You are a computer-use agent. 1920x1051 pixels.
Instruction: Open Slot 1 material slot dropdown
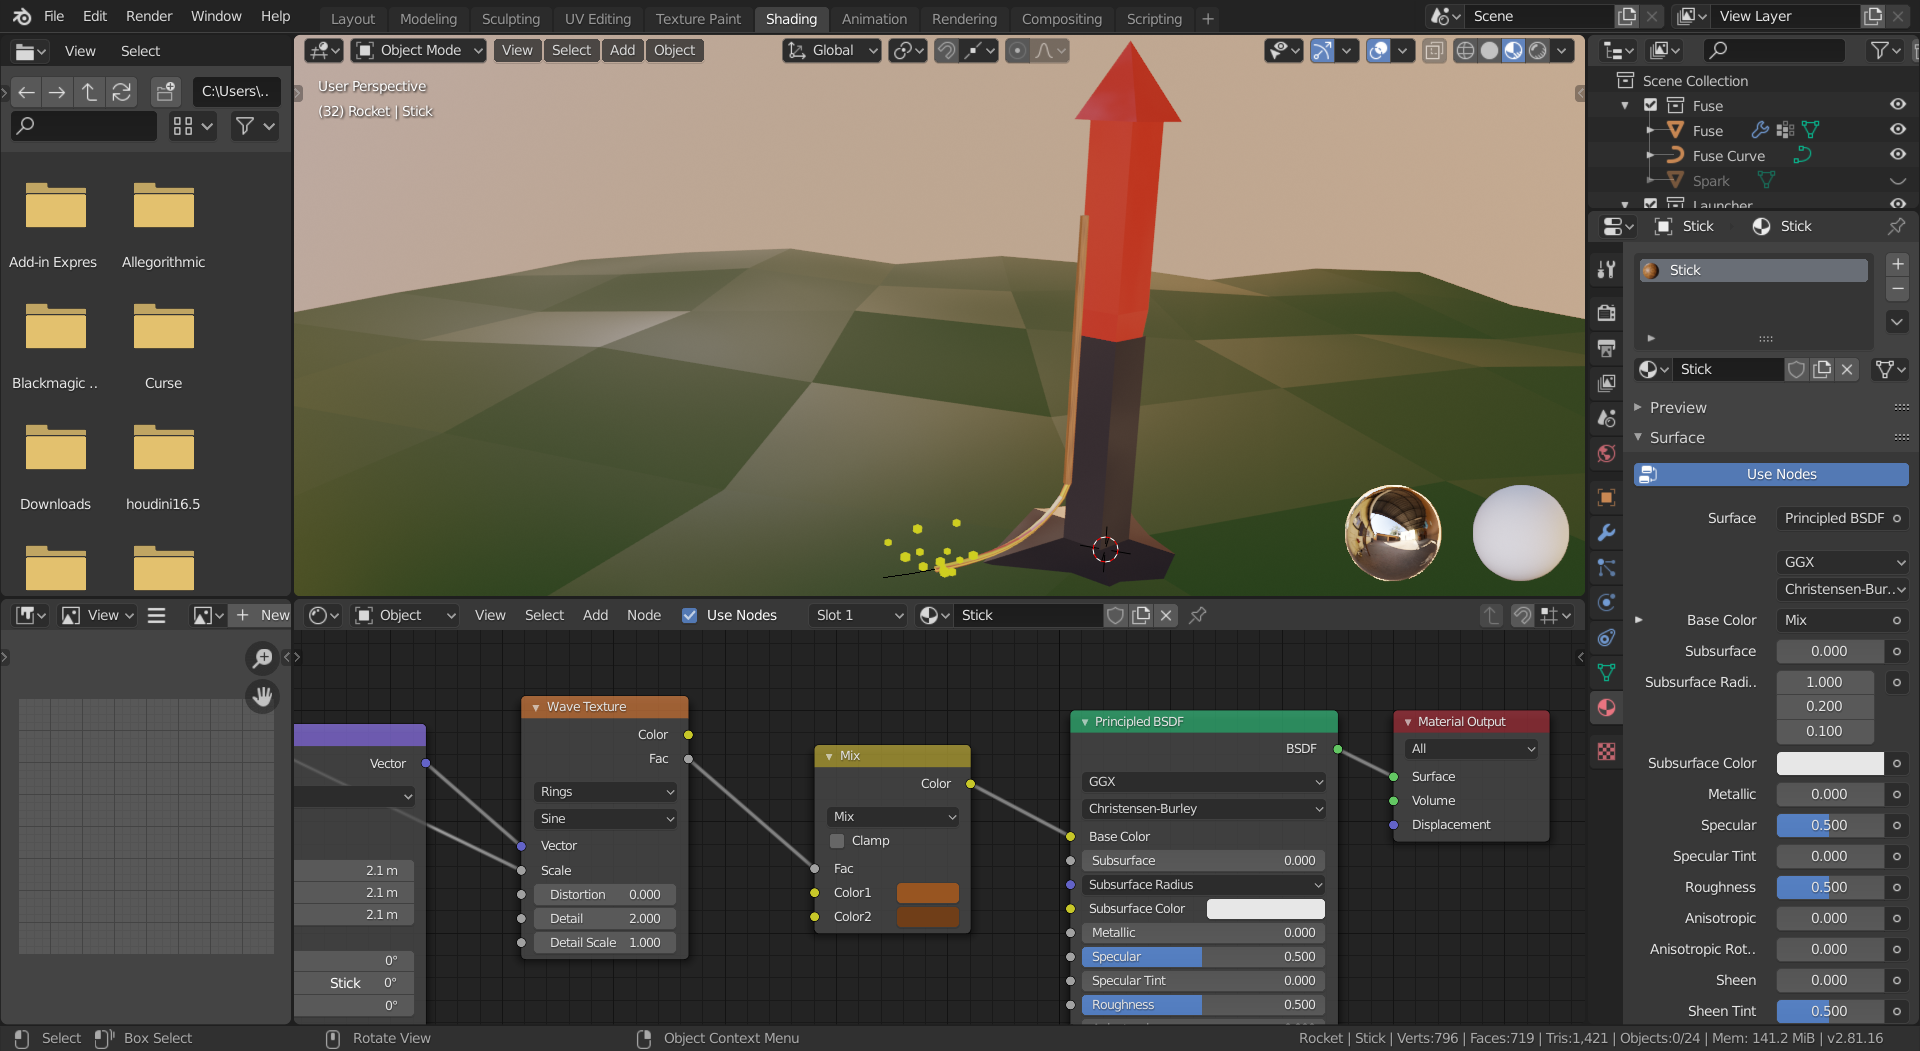coord(858,615)
